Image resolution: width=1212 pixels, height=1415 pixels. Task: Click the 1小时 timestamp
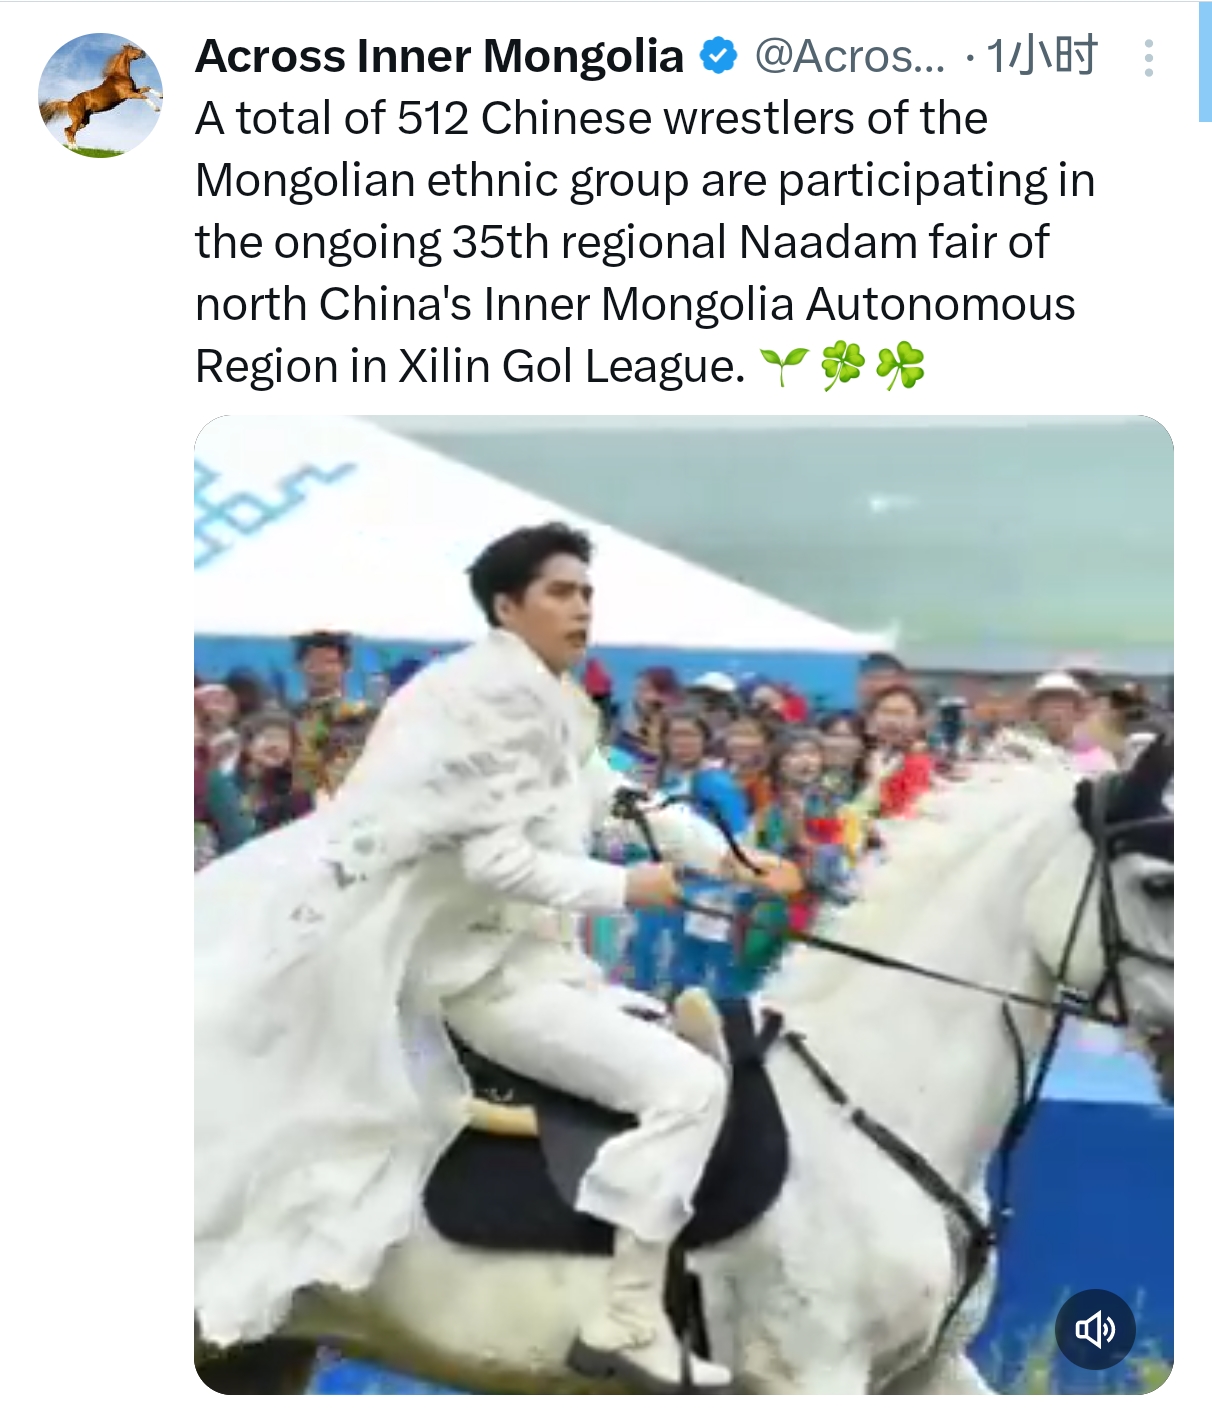click(x=1042, y=56)
